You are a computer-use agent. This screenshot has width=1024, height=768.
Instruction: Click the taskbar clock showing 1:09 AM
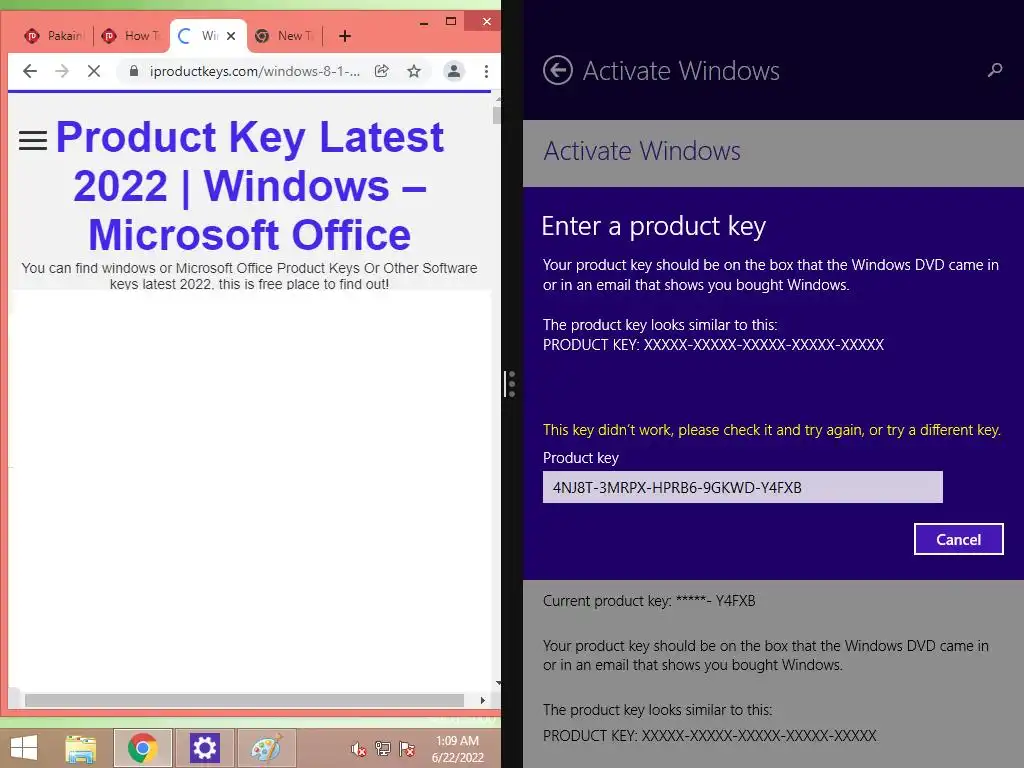(x=457, y=749)
